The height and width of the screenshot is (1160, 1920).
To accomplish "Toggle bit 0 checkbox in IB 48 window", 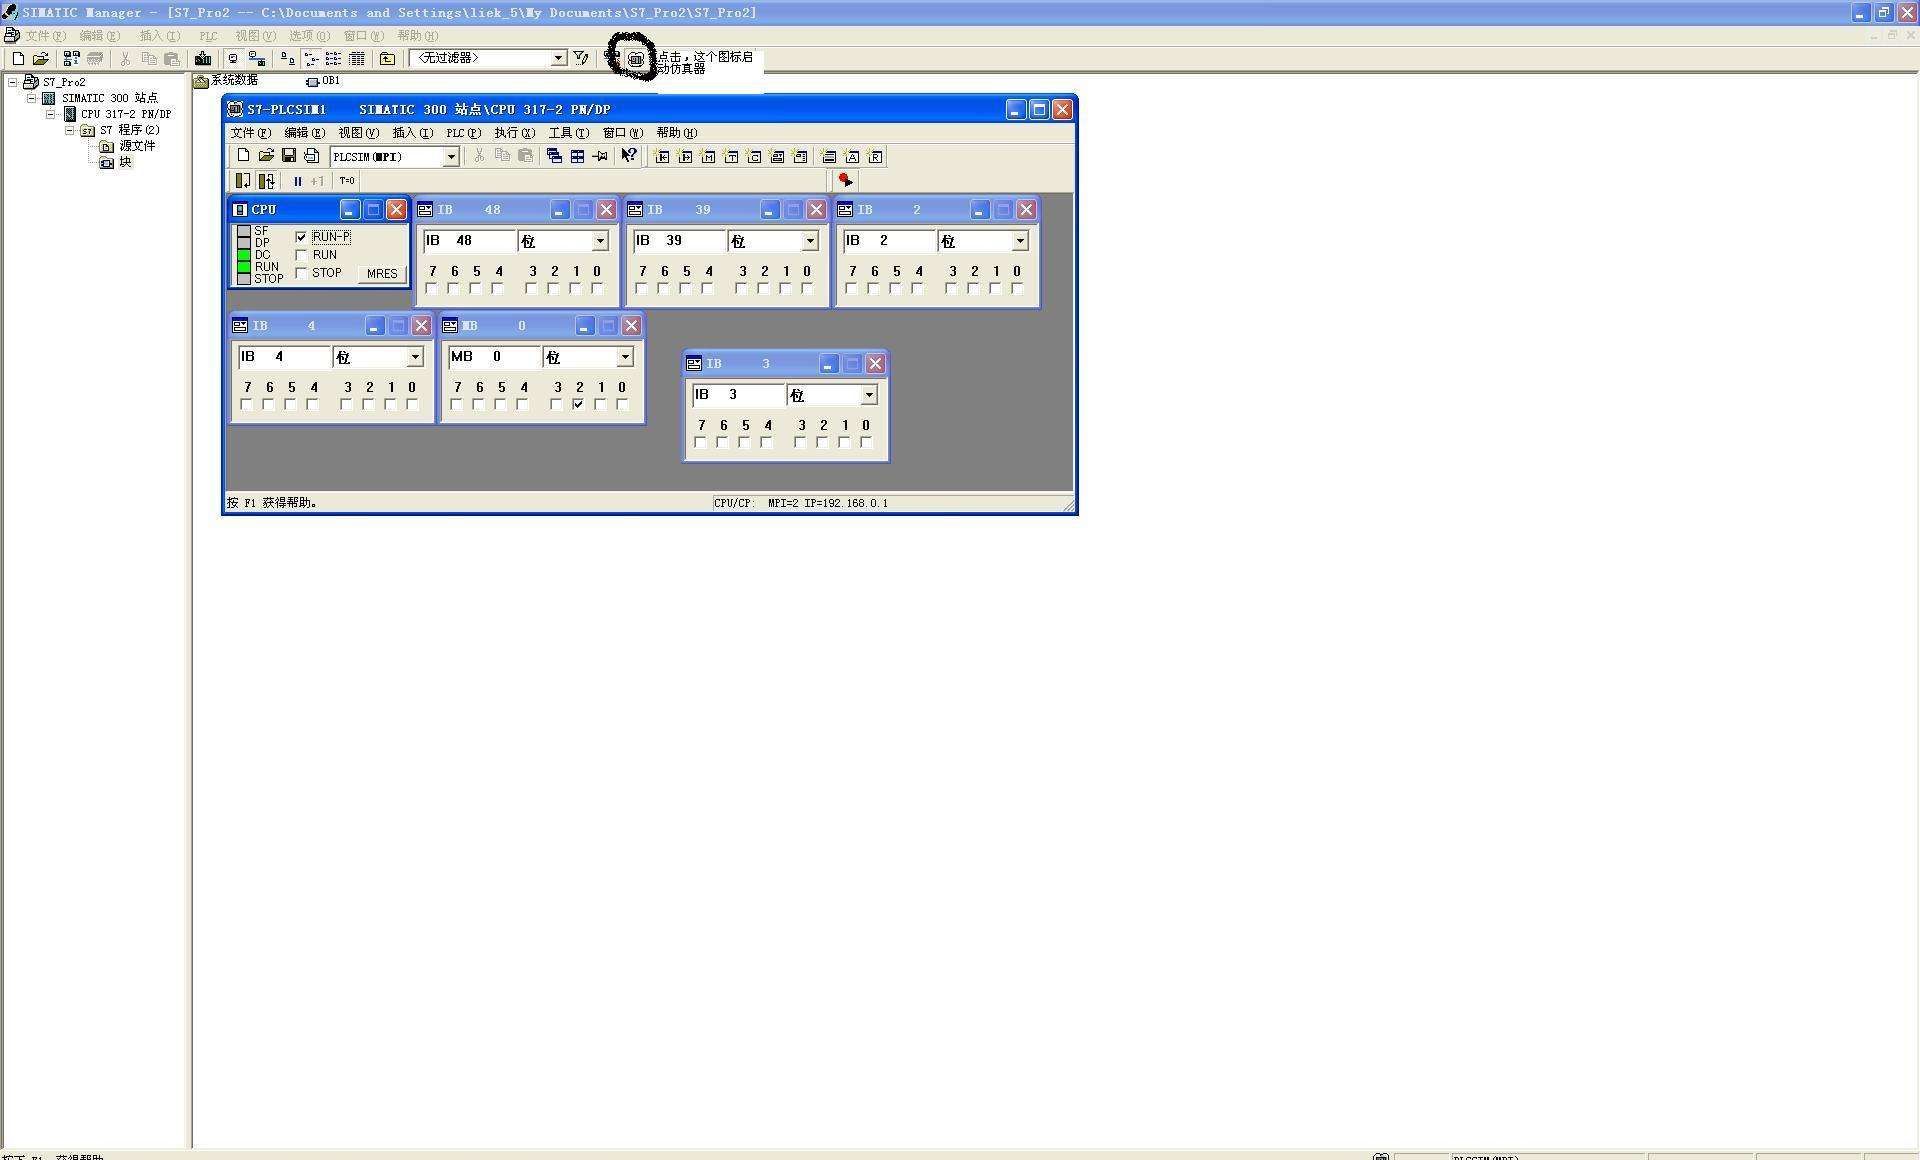I will tap(597, 289).
